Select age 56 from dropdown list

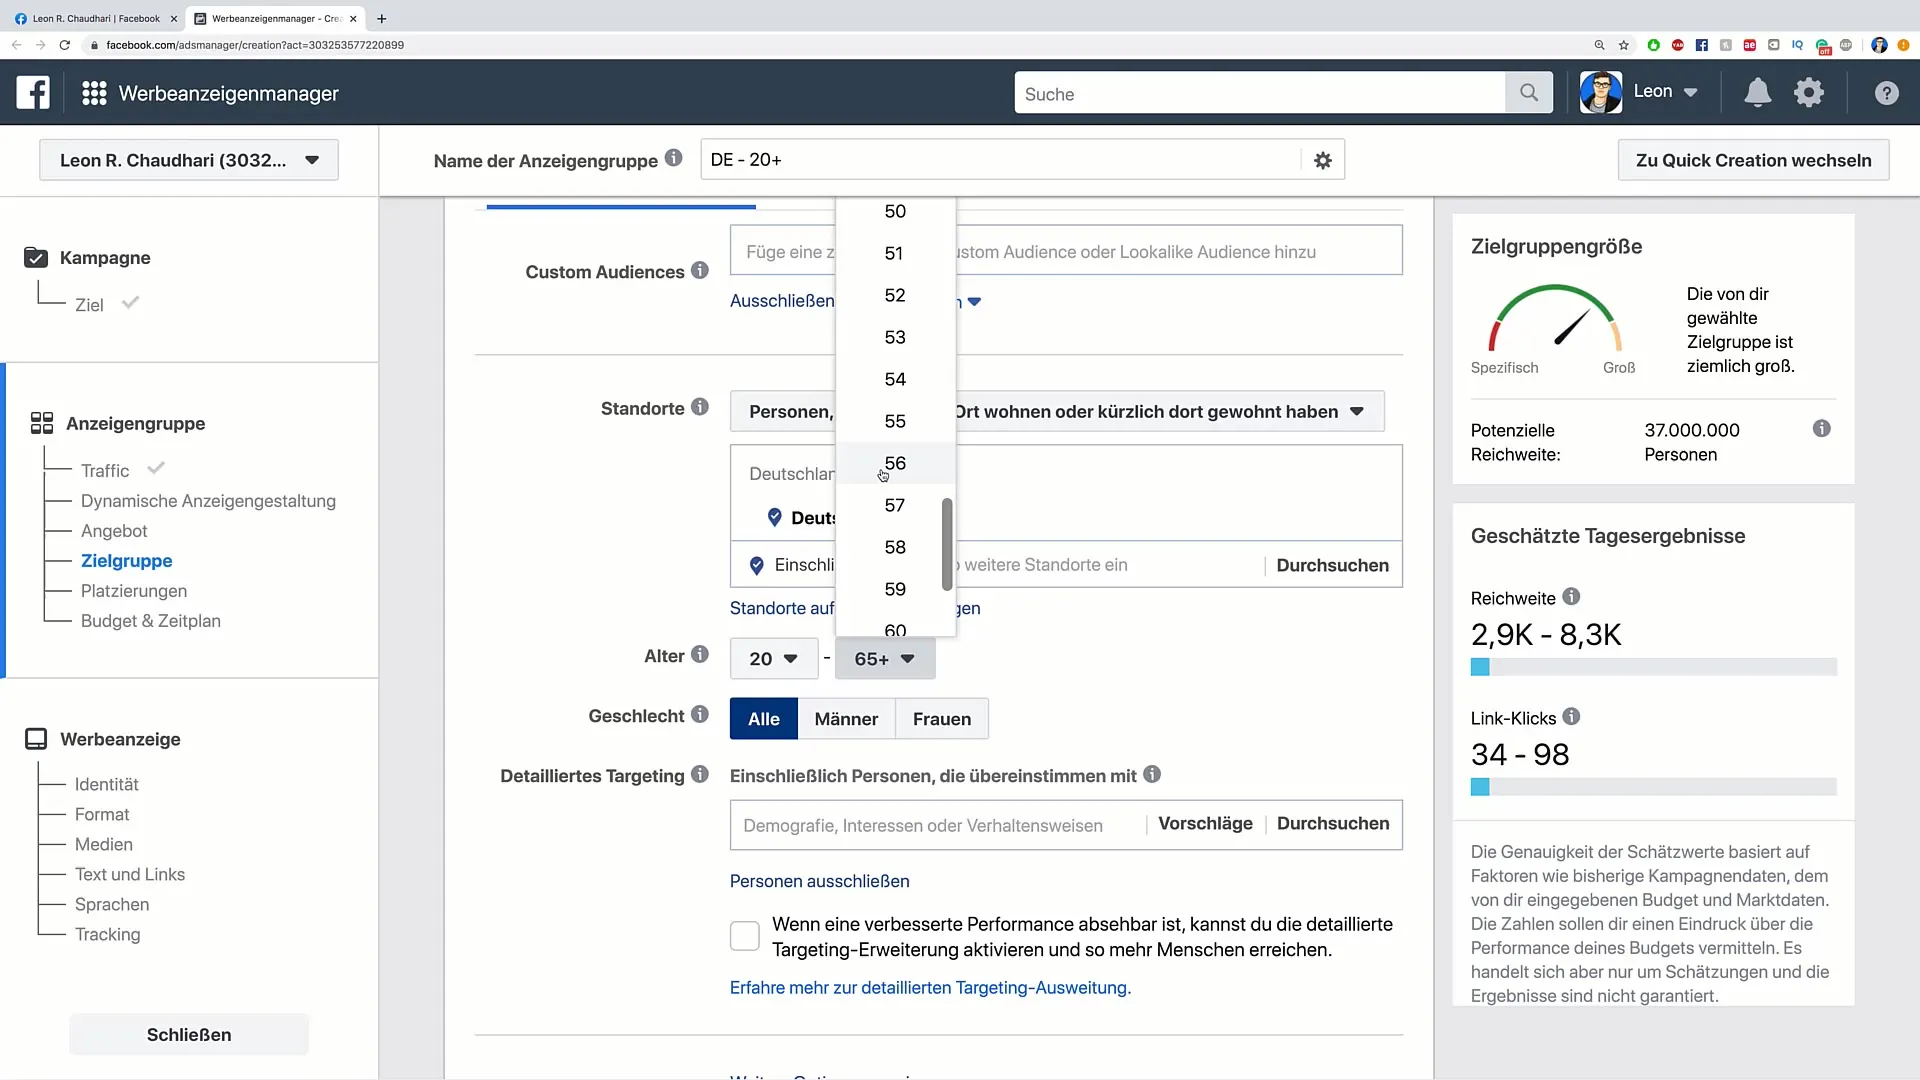(x=895, y=463)
